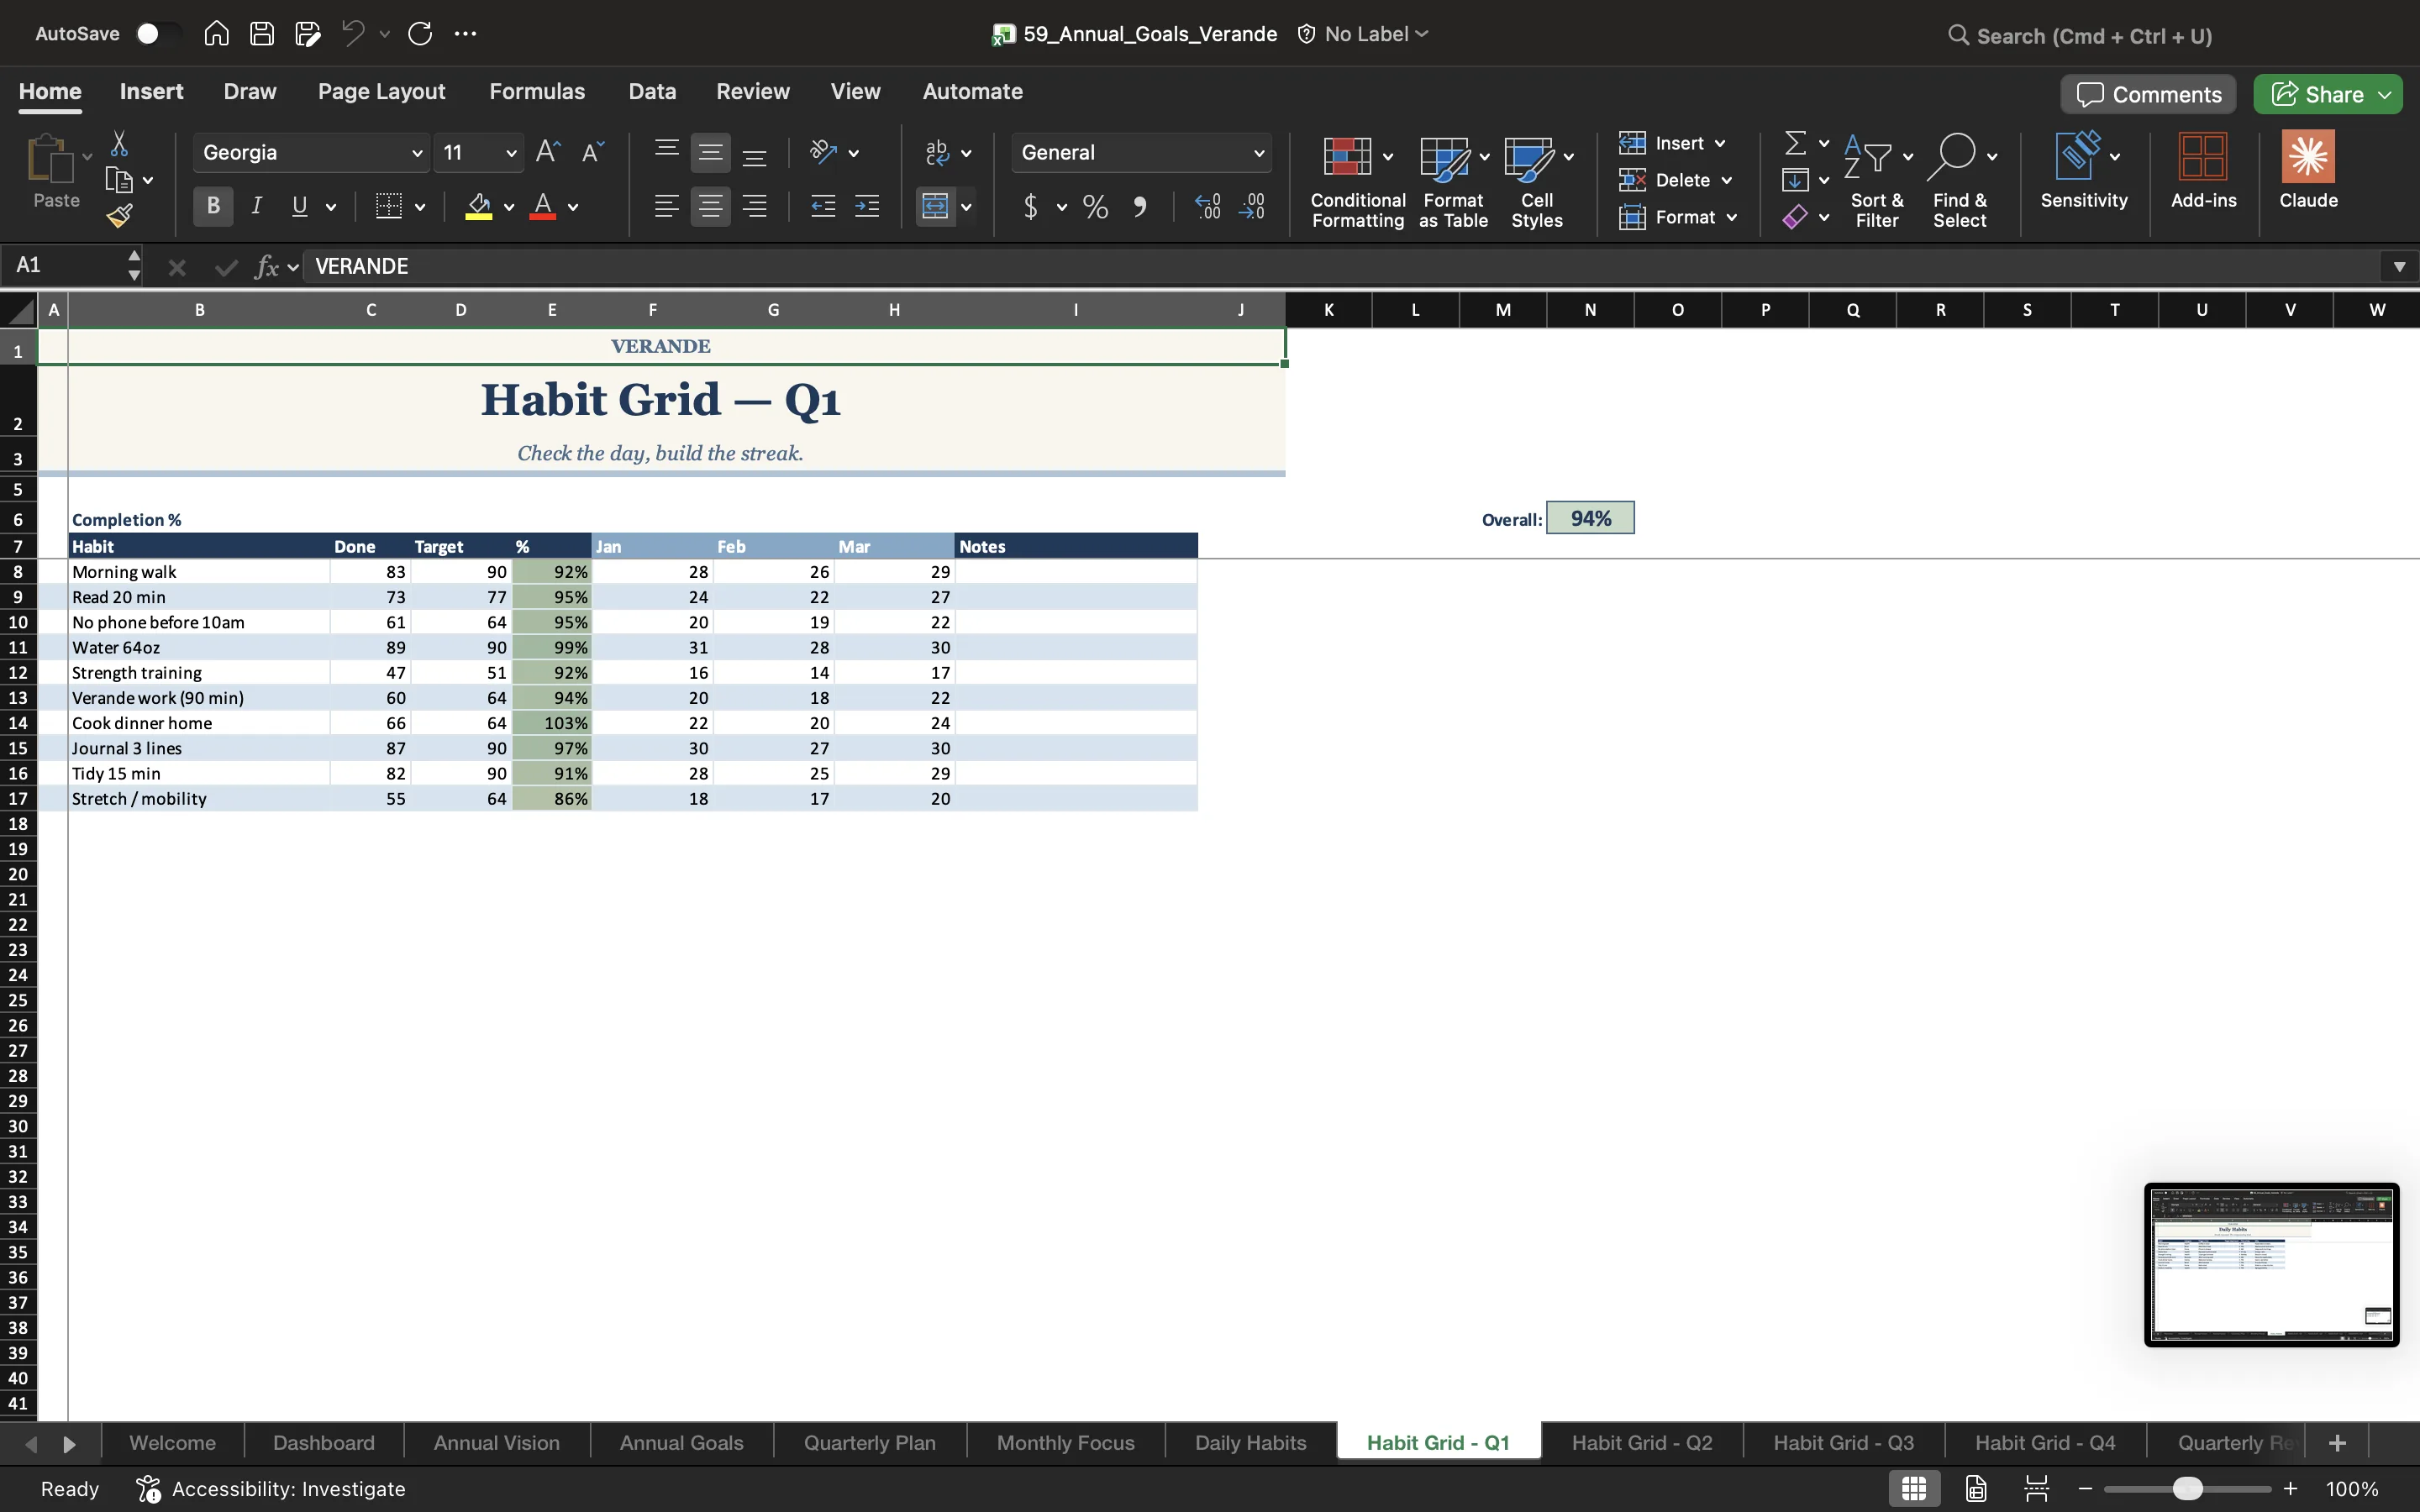The width and height of the screenshot is (2420, 1512).
Task: Click the Borders icon
Action: (388, 206)
